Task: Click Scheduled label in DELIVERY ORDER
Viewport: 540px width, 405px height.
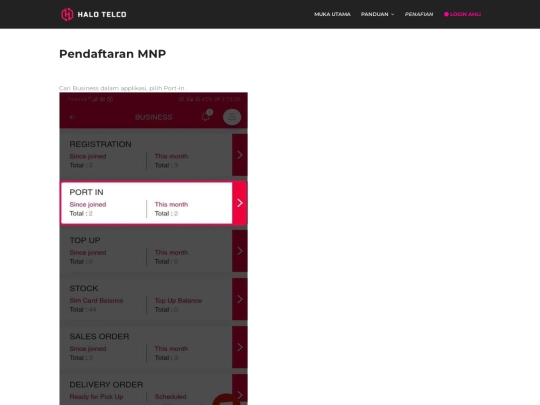Action: tap(170, 397)
